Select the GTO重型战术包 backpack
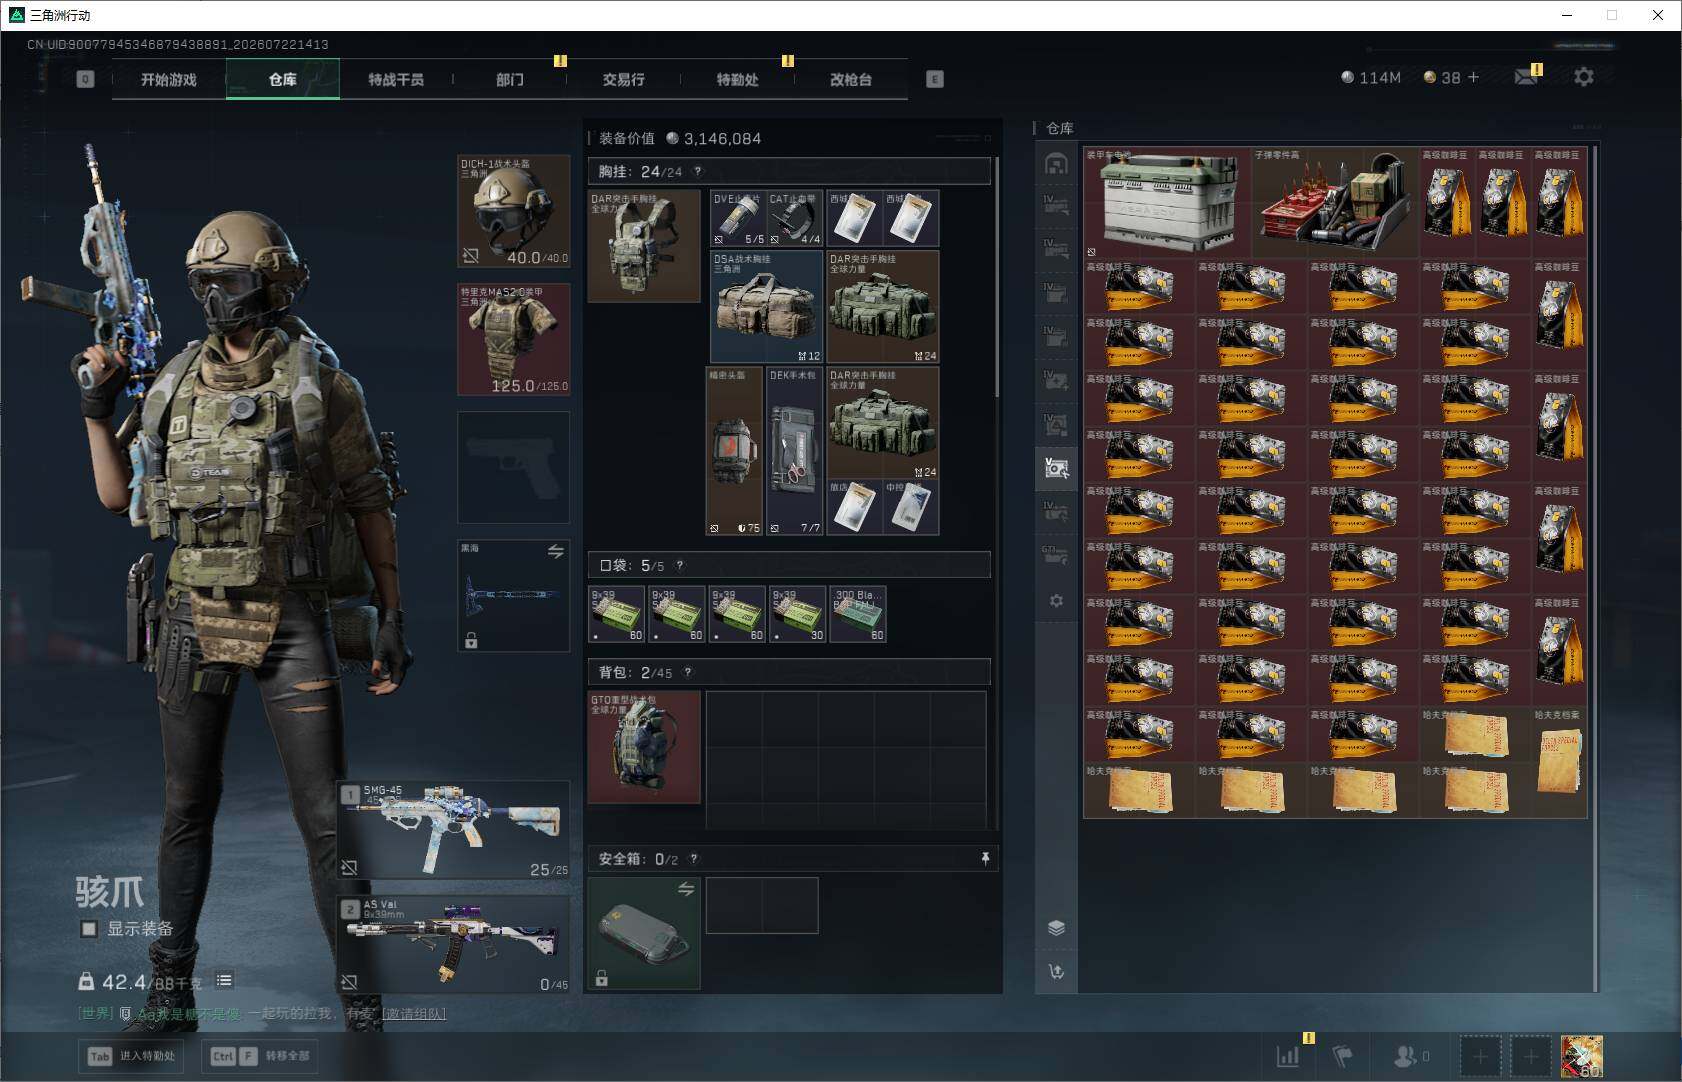1682x1082 pixels. (x=644, y=747)
